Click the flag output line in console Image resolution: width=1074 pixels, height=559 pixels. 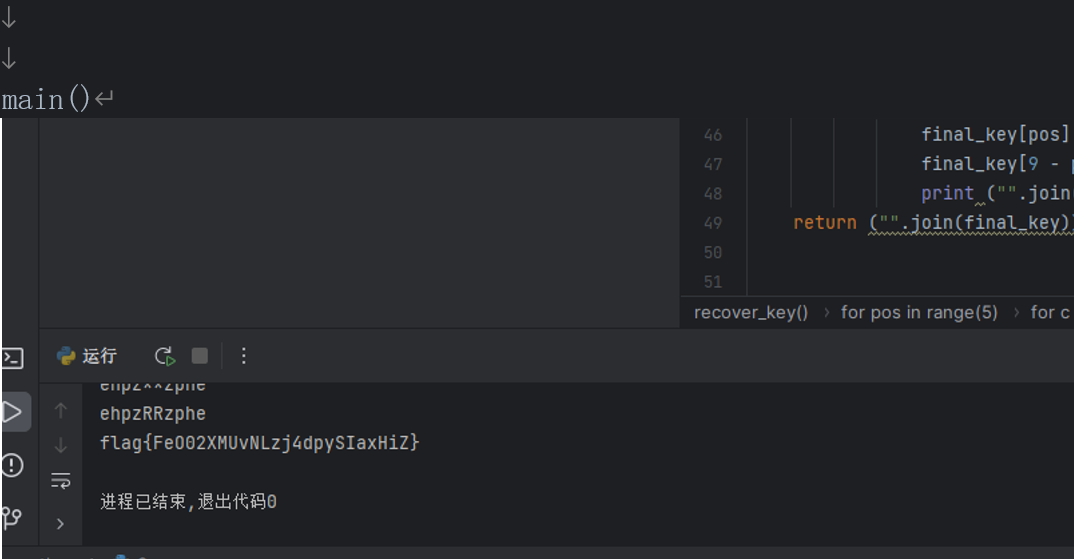260,443
